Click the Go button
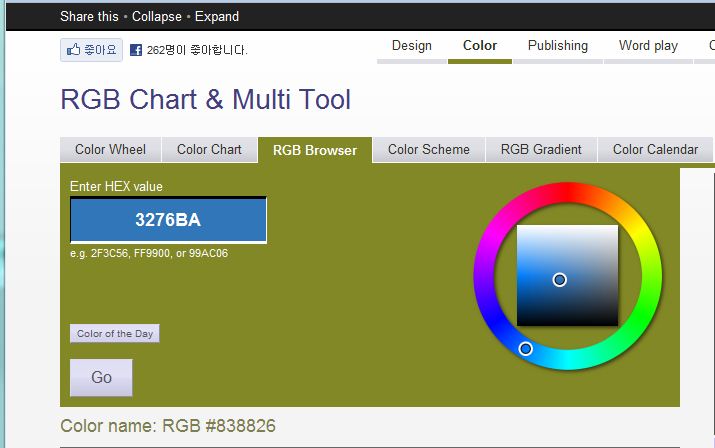This screenshot has height=448, width=715. pyautogui.click(x=101, y=377)
